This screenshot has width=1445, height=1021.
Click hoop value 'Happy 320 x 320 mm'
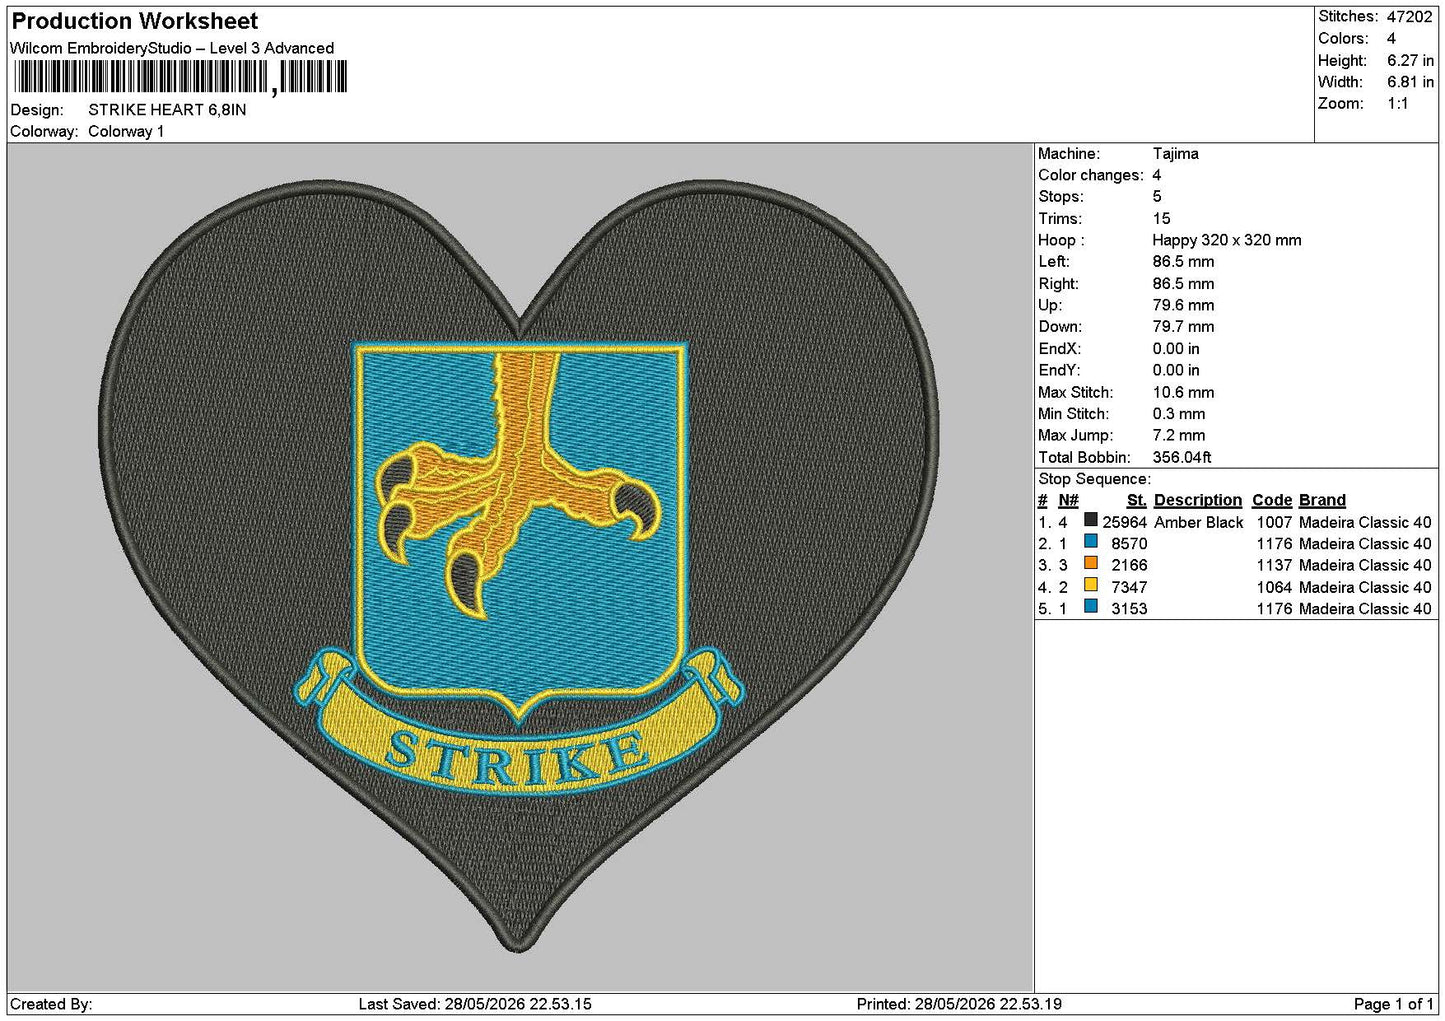click(1227, 241)
